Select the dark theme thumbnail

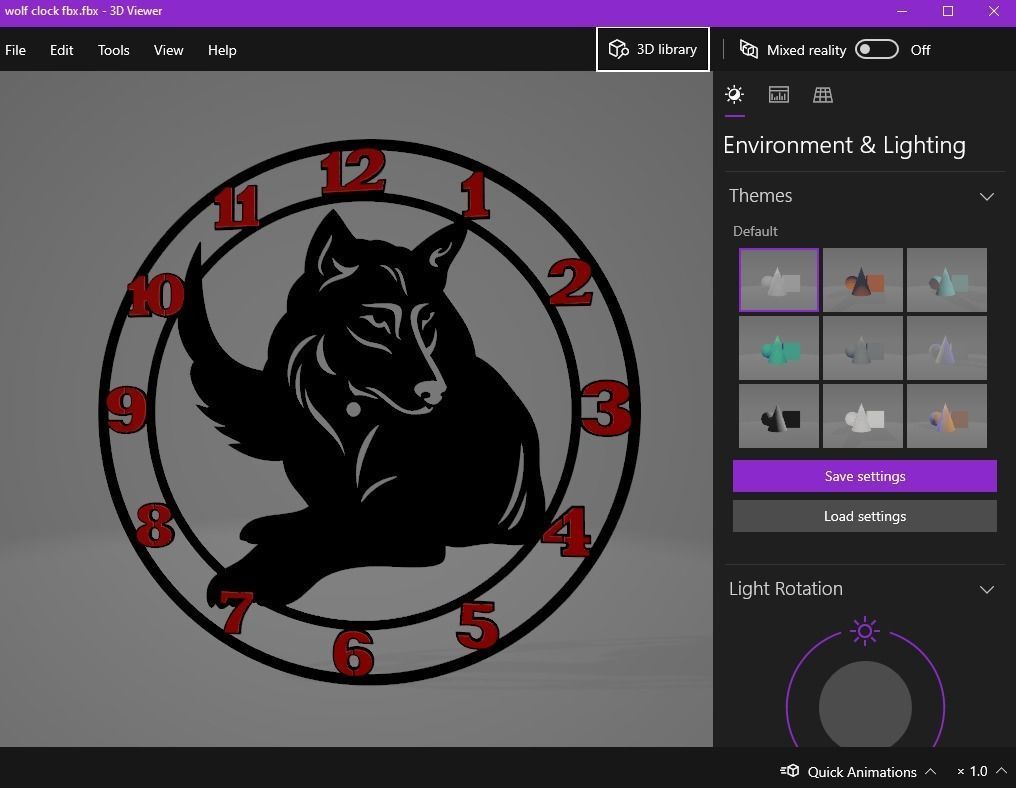(x=778, y=415)
